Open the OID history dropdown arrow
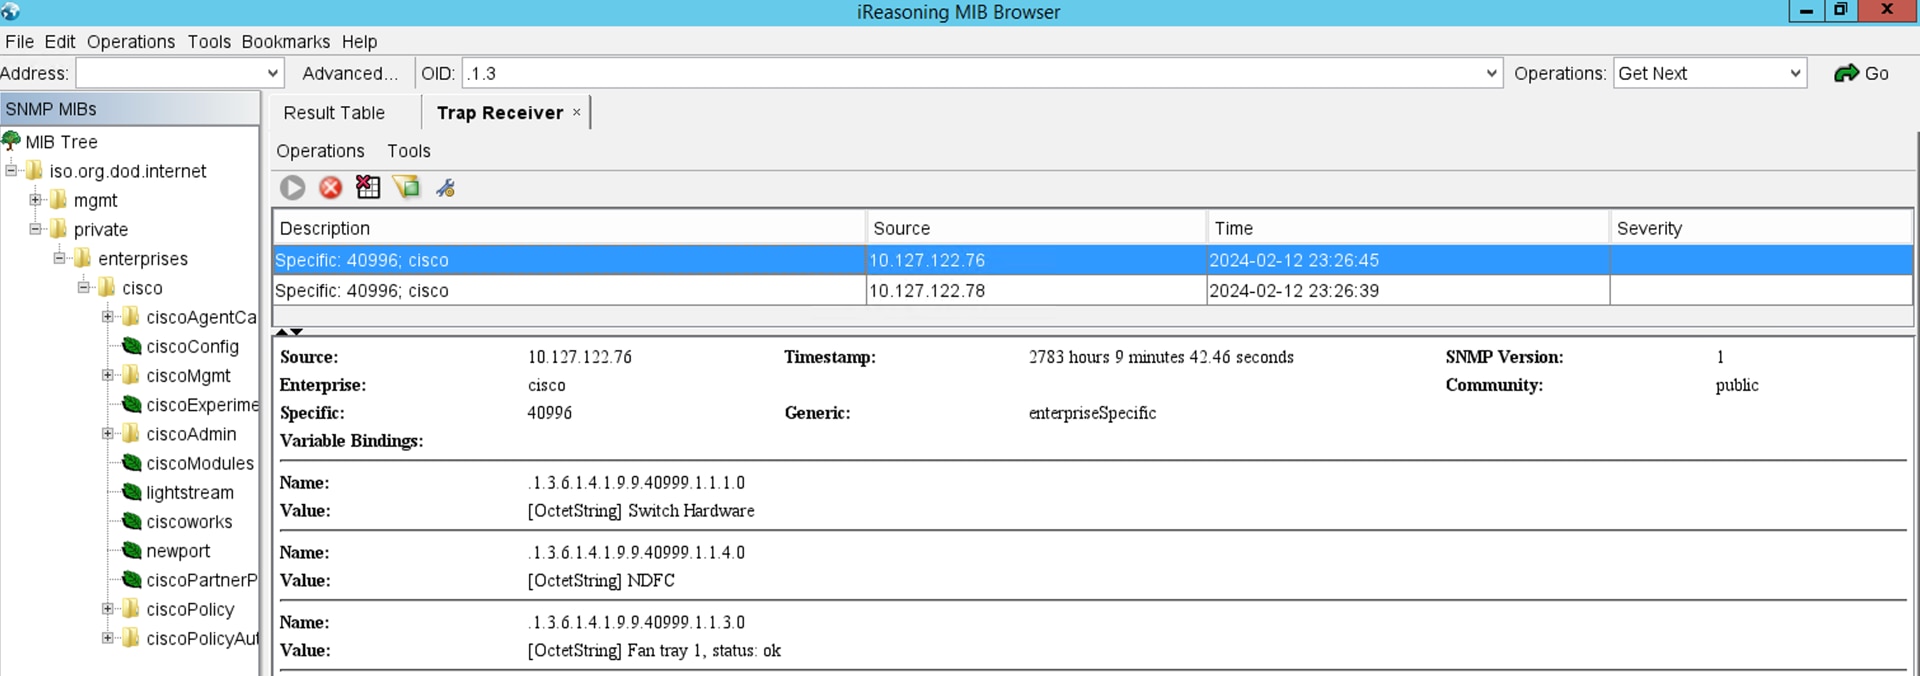 click(1491, 73)
